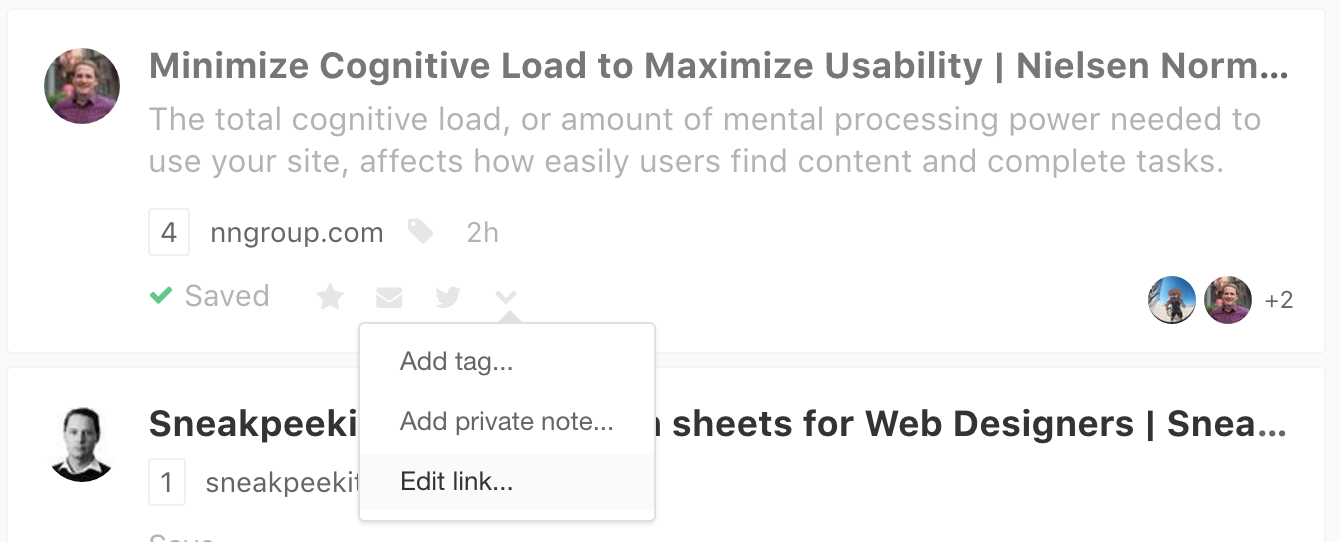Click the rightmost sharer avatar before +2
Image resolution: width=1340 pixels, height=542 pixels.
[x=1228, y=300]
